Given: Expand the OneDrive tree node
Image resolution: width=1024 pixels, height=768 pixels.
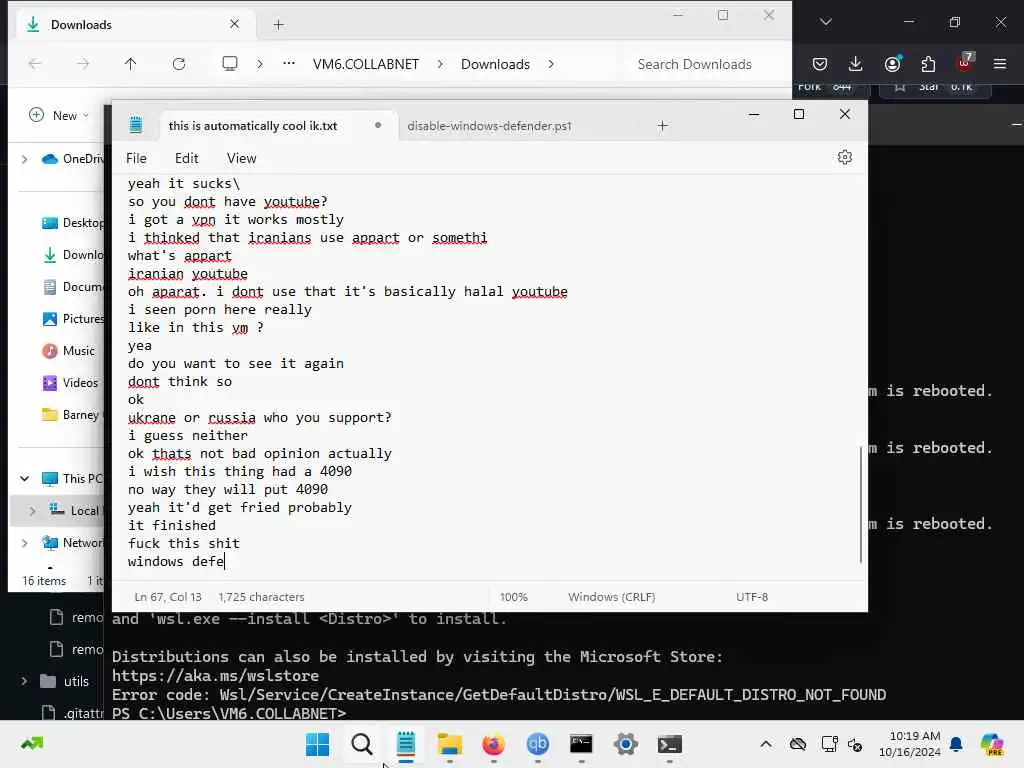Looking at the screenshot, I should 25,159.
